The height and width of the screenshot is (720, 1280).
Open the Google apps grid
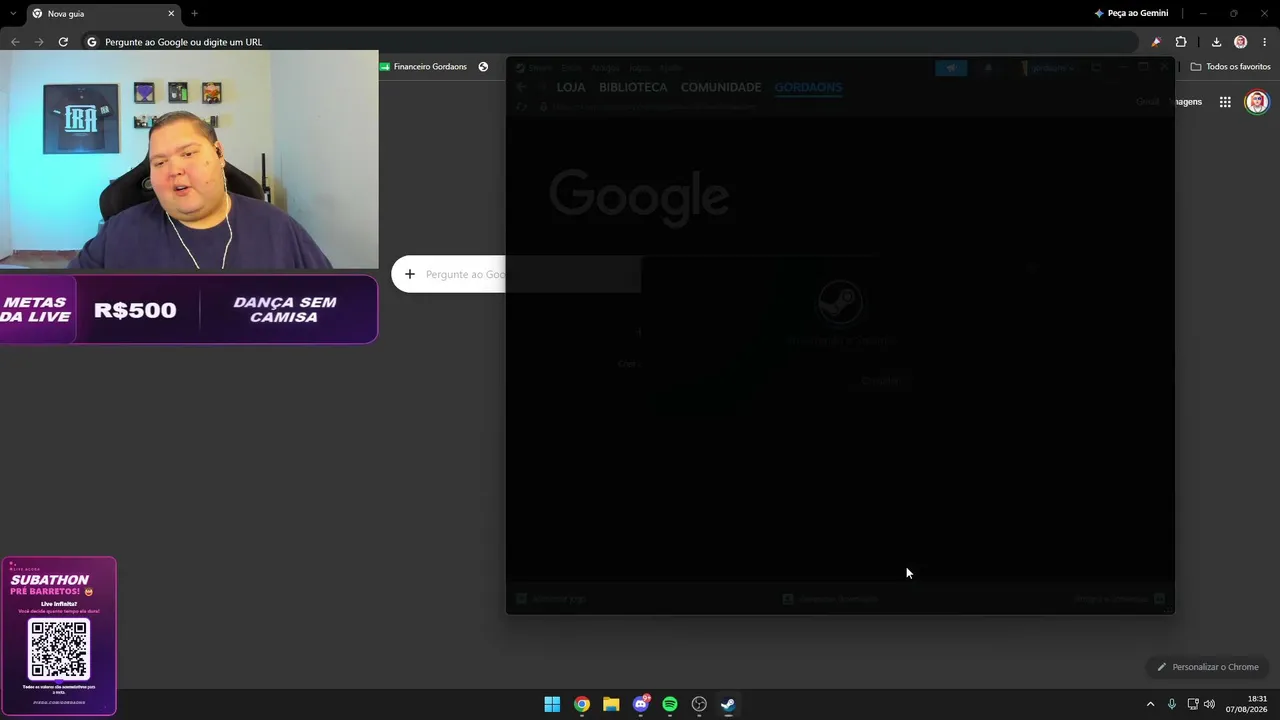[x=1225, y=102]
